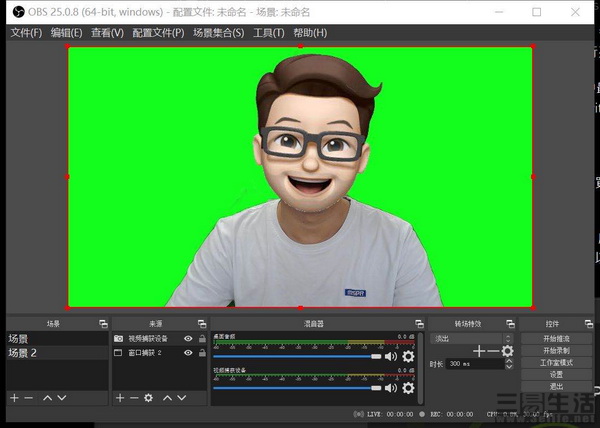Click the OBS logo in the title bar
This screenshot has height=428, width=600.
coord(18,12)
